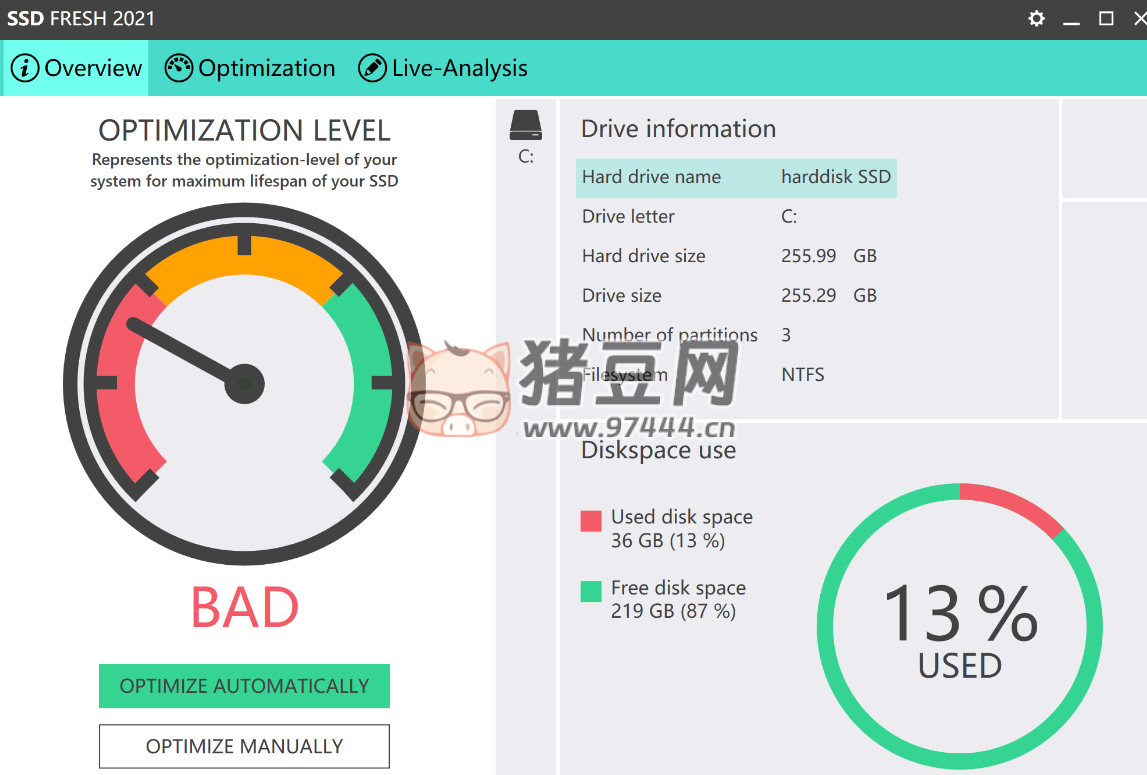
Task: Click the Overview info icon
Action: 25,68
